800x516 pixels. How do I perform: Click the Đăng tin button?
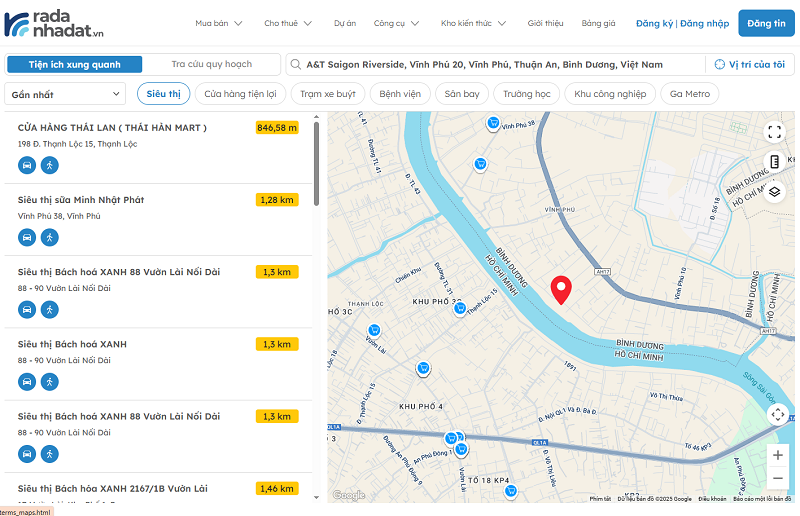[765, 23]
